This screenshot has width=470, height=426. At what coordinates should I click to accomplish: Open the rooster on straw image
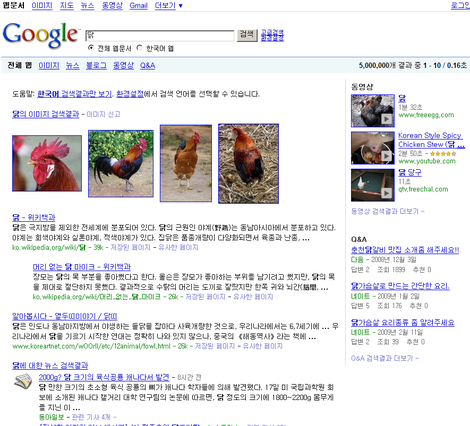click(x=248, y=163)
